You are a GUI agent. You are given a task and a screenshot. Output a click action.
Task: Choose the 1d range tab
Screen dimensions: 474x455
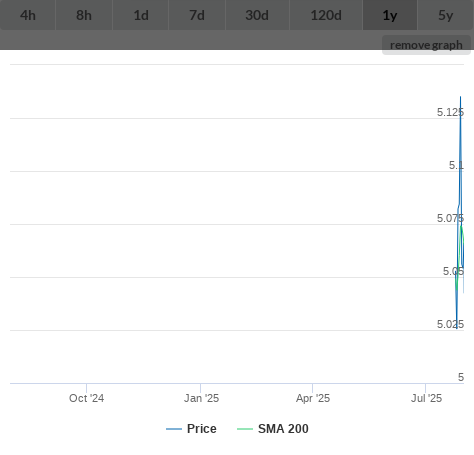coord(141,15)
